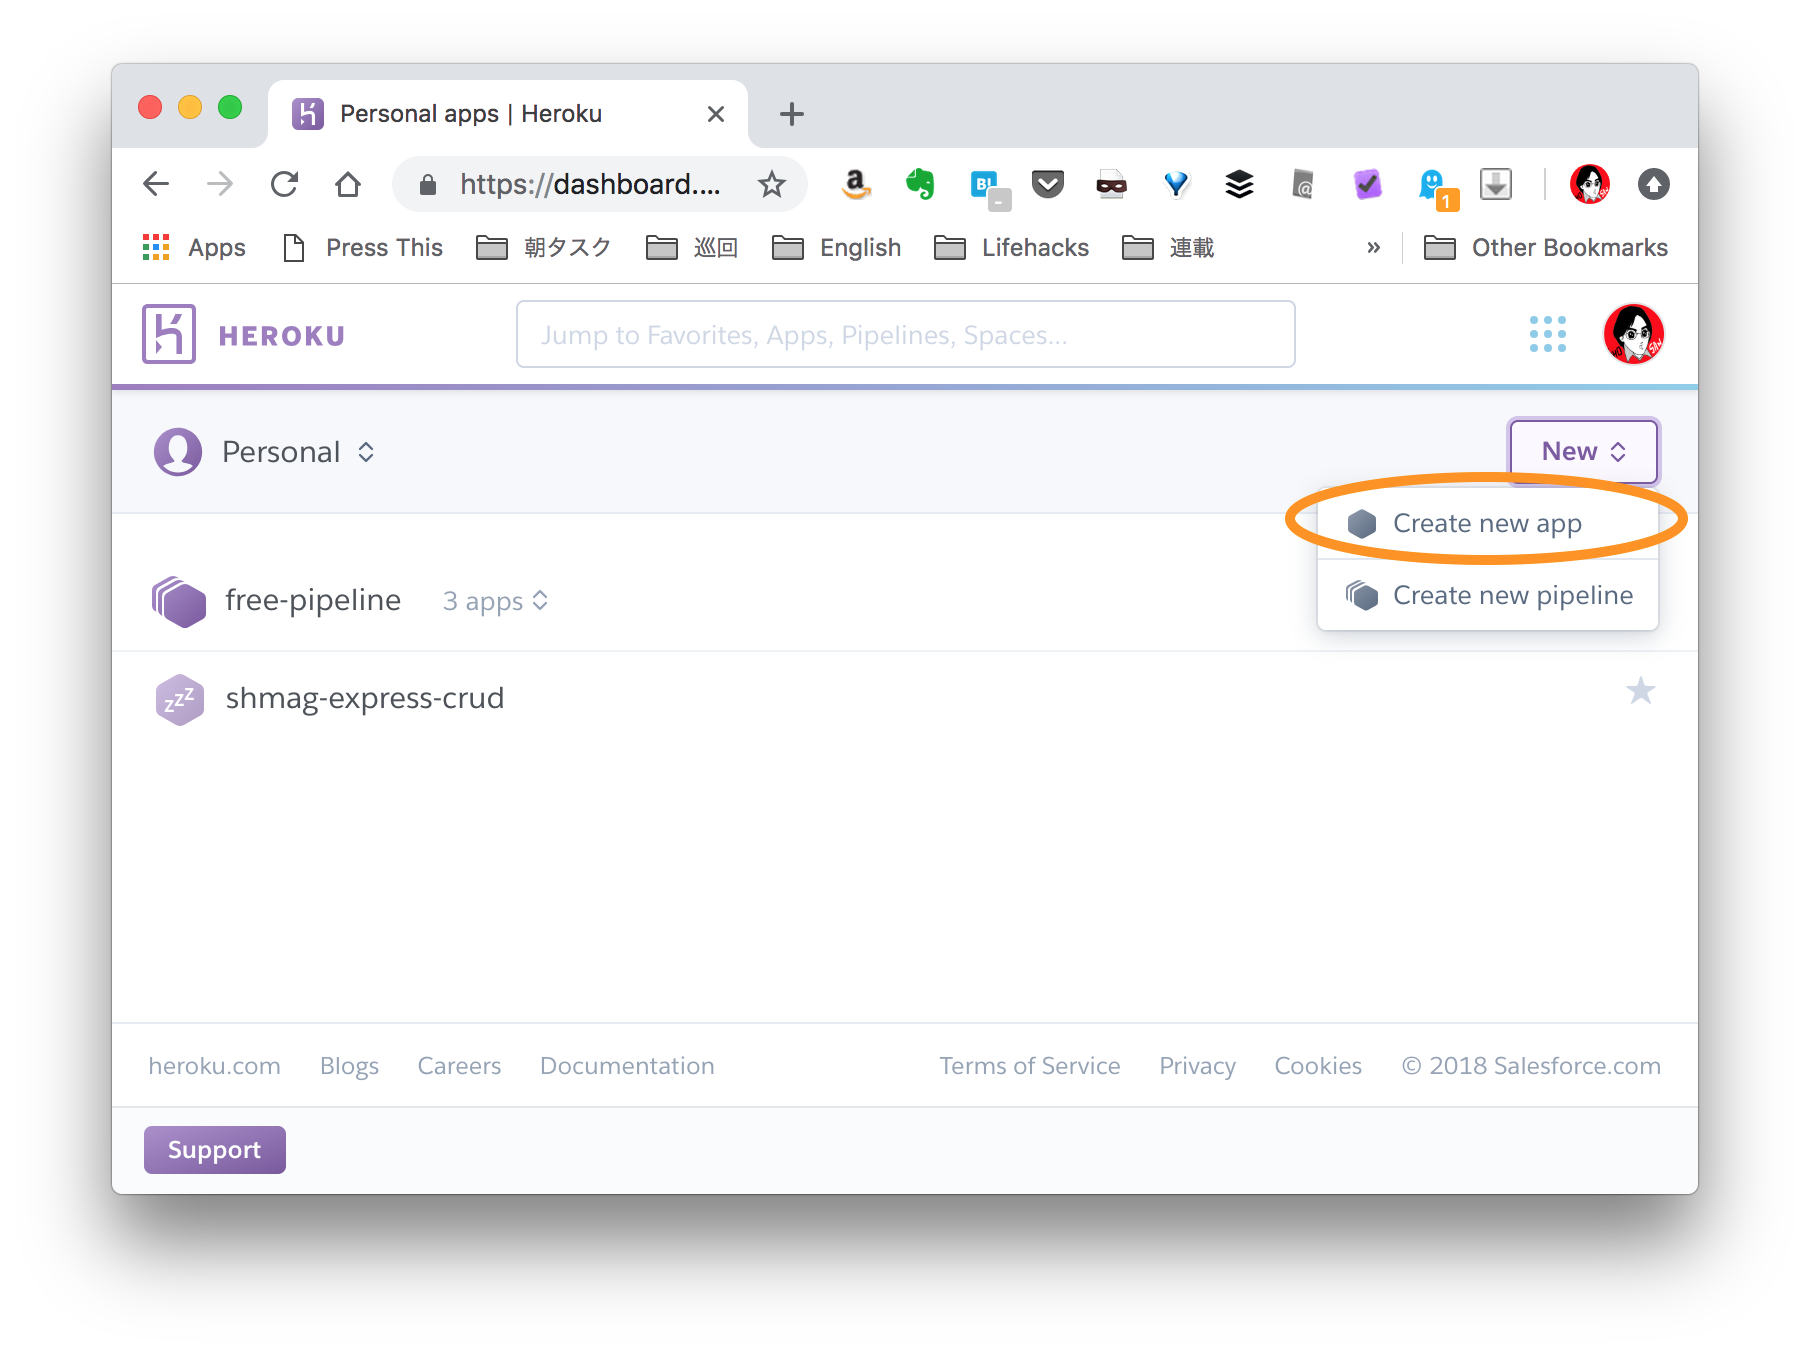Toggle the New dropdown button
The image size is (1810, 1354).
coord(1583,451)
